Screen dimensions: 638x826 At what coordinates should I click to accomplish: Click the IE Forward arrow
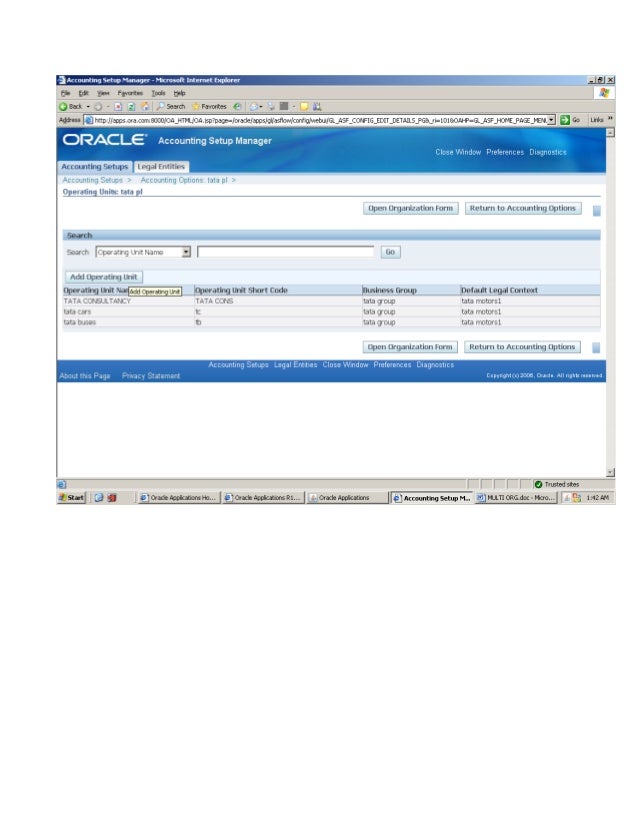pyautogui.click(x=98, y=106)
